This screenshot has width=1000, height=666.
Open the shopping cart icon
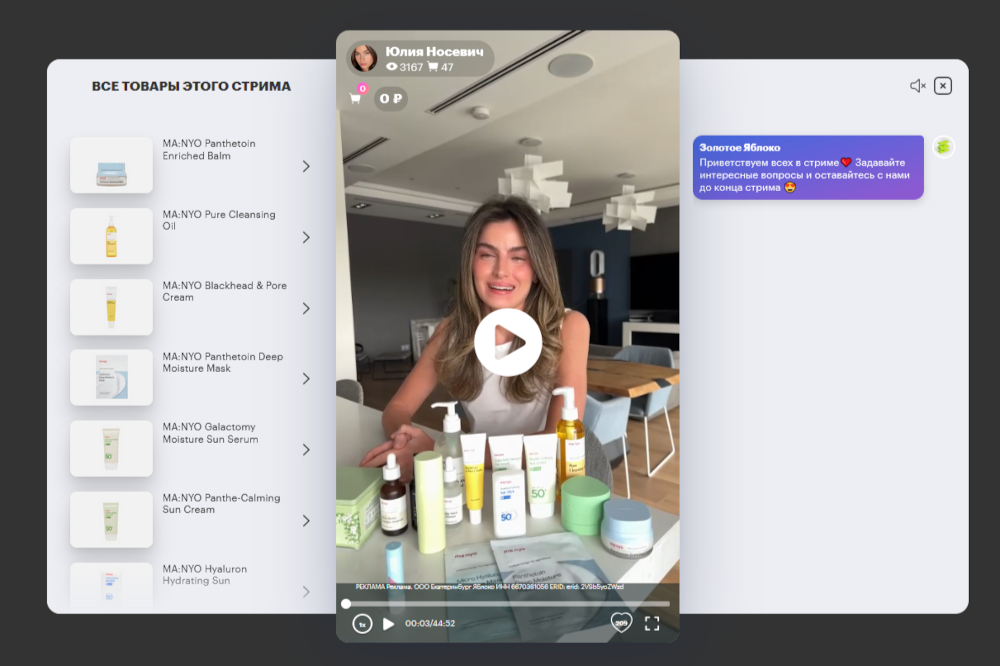point(355,98)
